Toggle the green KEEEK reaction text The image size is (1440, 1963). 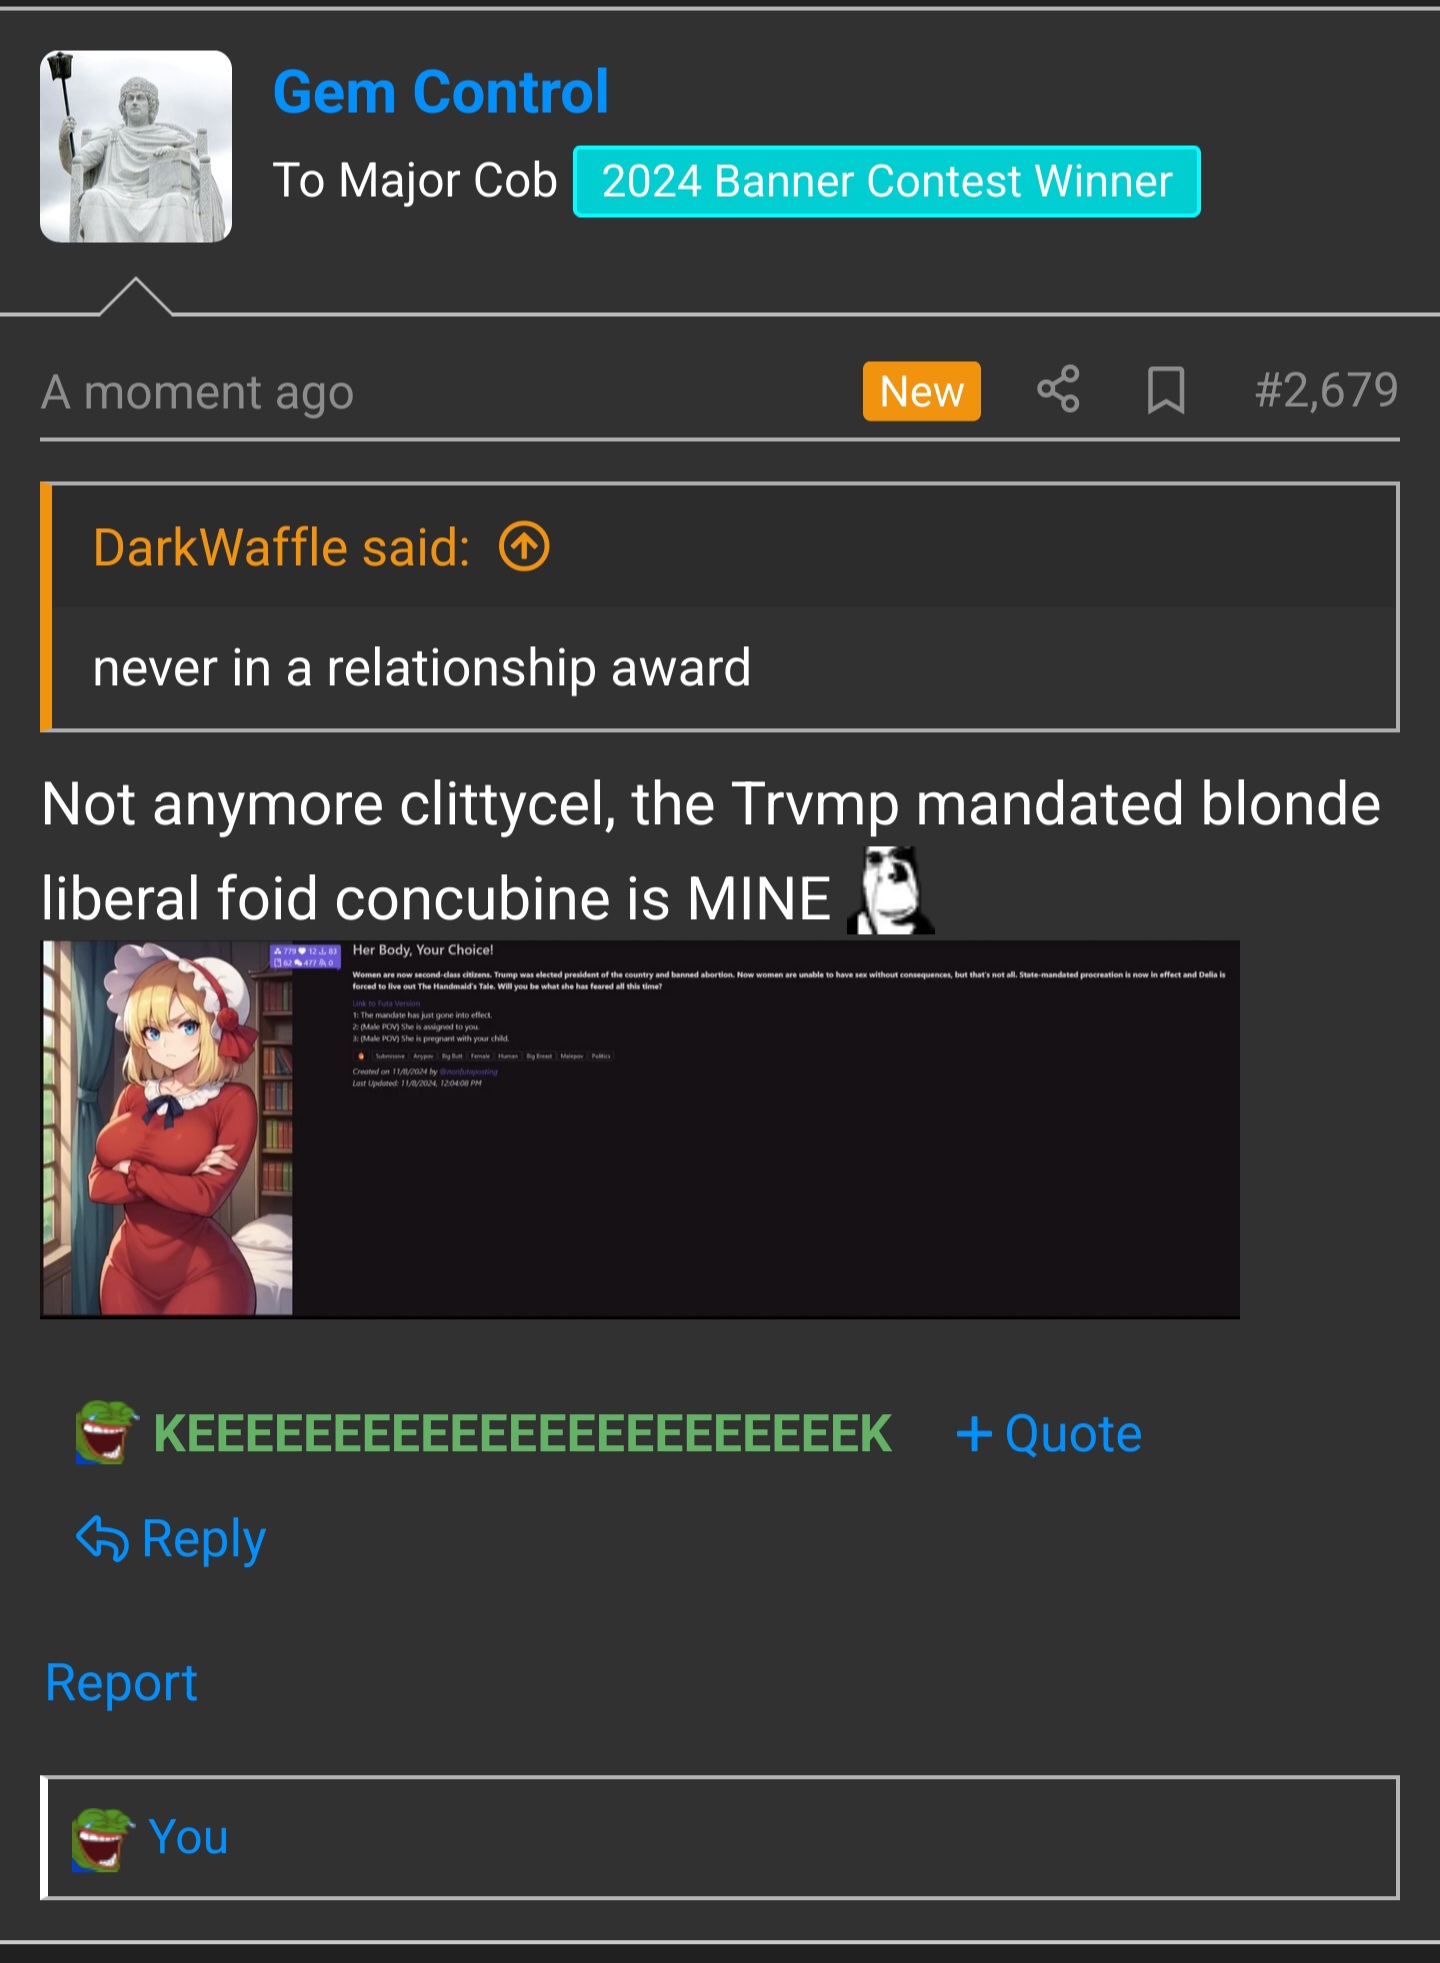[522, 1433]
